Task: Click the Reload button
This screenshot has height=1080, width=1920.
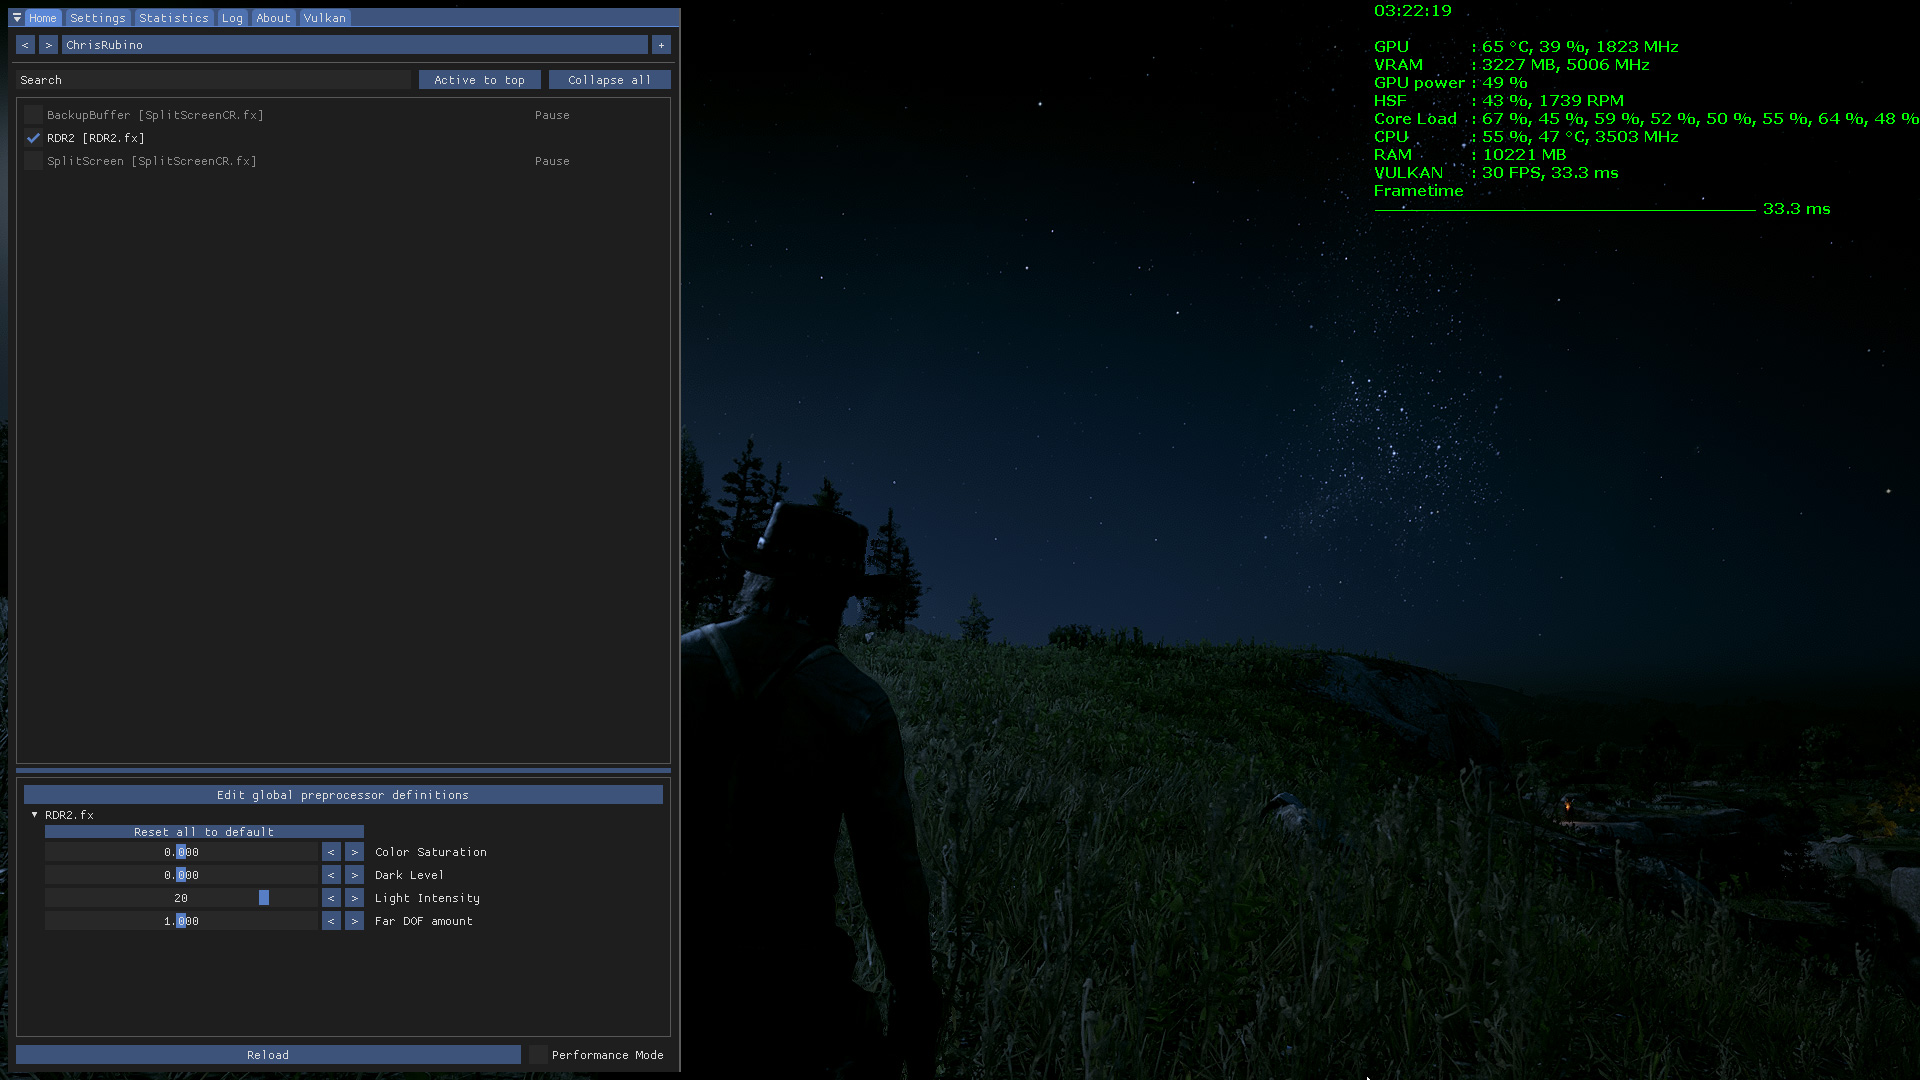Action: pyautogui.click(x=268, y=1055)
